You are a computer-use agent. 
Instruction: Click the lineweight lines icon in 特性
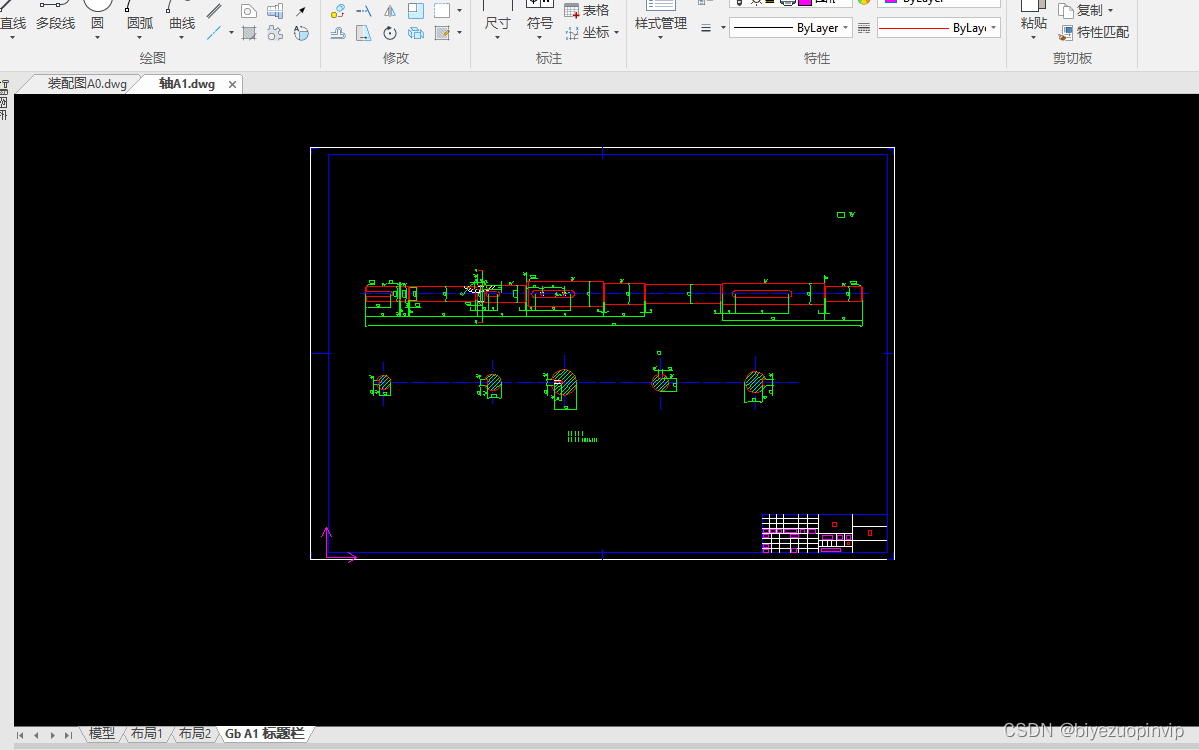pos(706,28)
